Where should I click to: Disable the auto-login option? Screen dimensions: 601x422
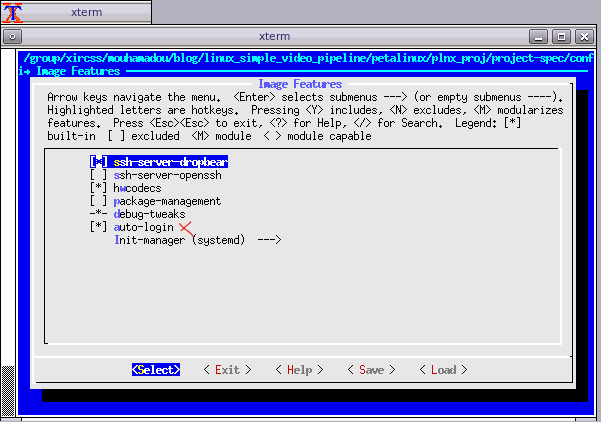pos(98,228)
